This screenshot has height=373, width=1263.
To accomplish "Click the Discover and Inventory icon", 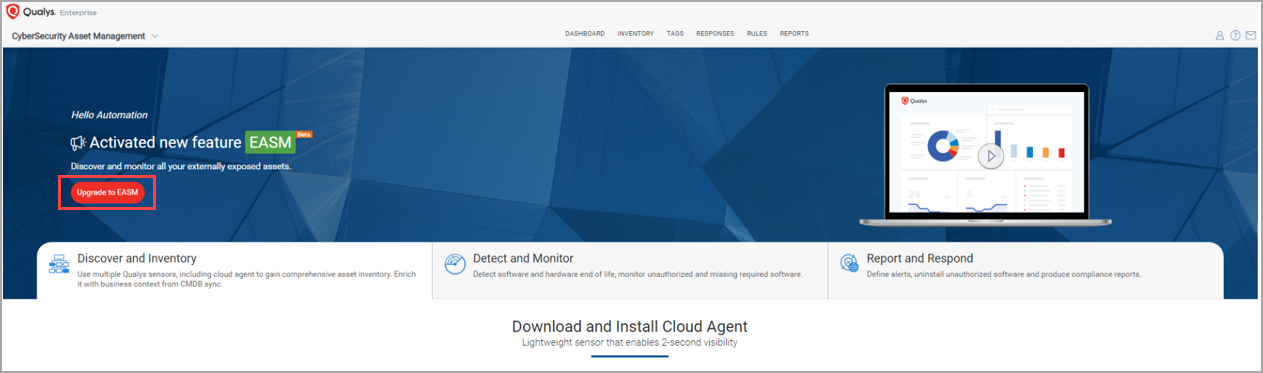I will click(58, 263).
